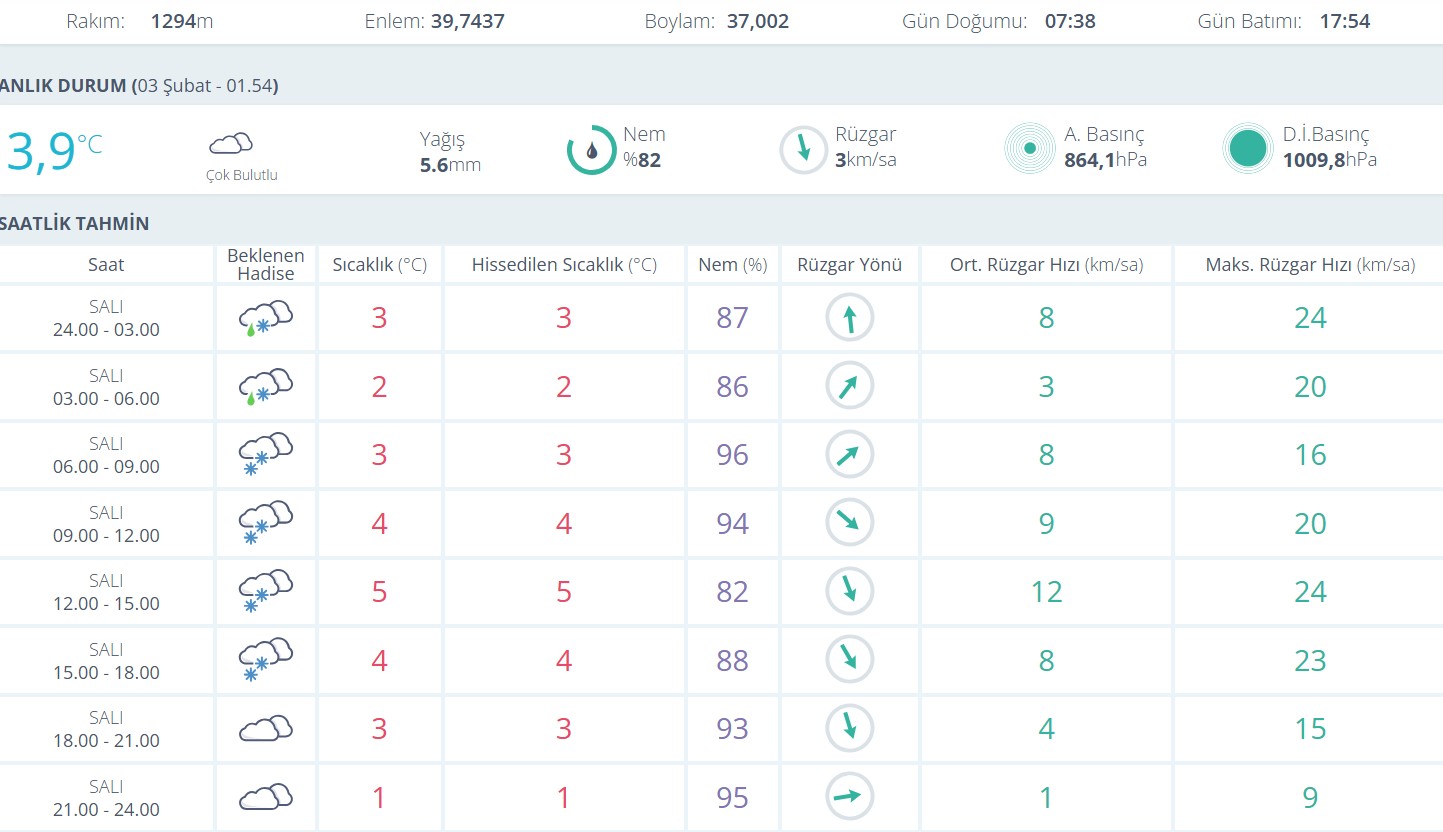
Task: Click the Hissedilen Sıcaklık column header
Action: pos(564,265)
